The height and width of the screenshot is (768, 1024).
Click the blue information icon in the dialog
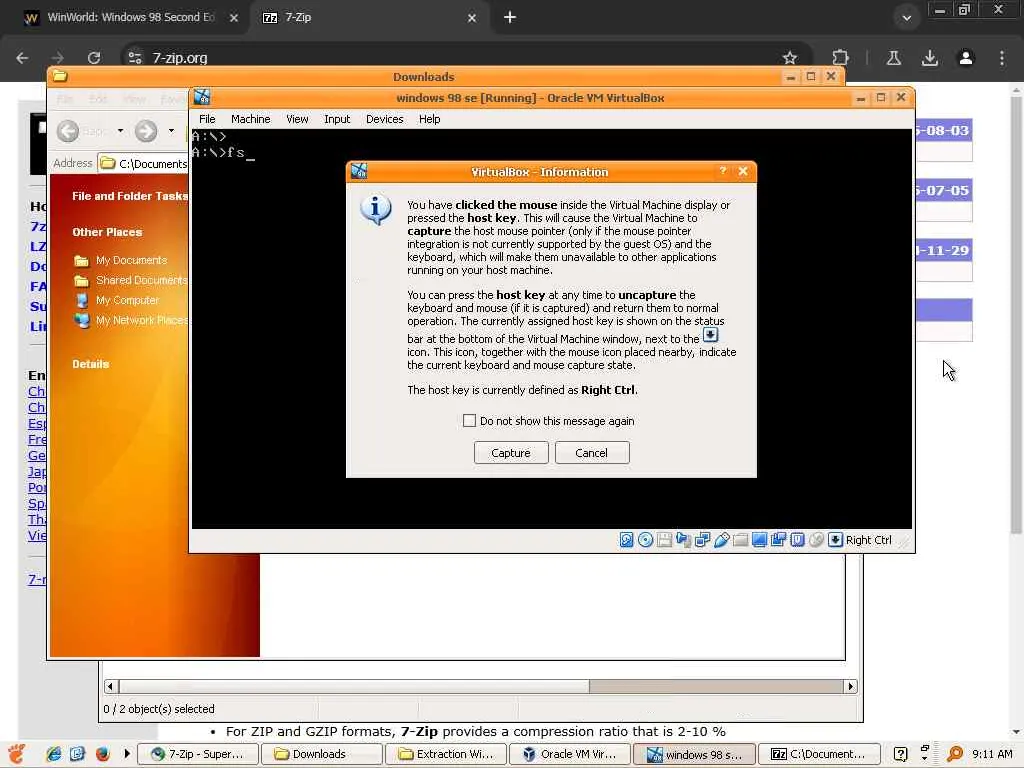point(376,210)
